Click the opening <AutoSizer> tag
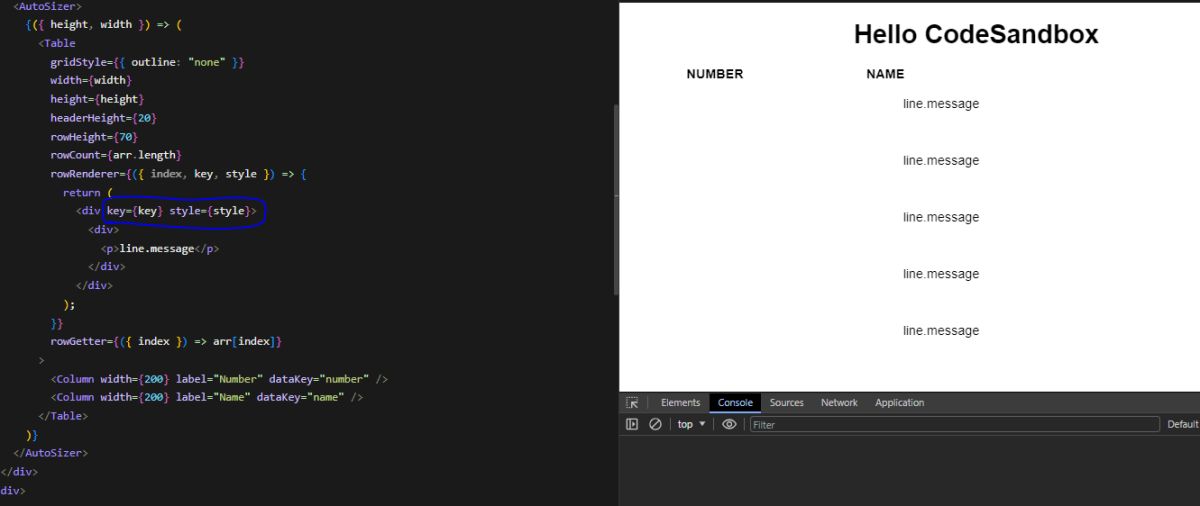This screenshot has width=1200, height=506. tap(47, 6)
